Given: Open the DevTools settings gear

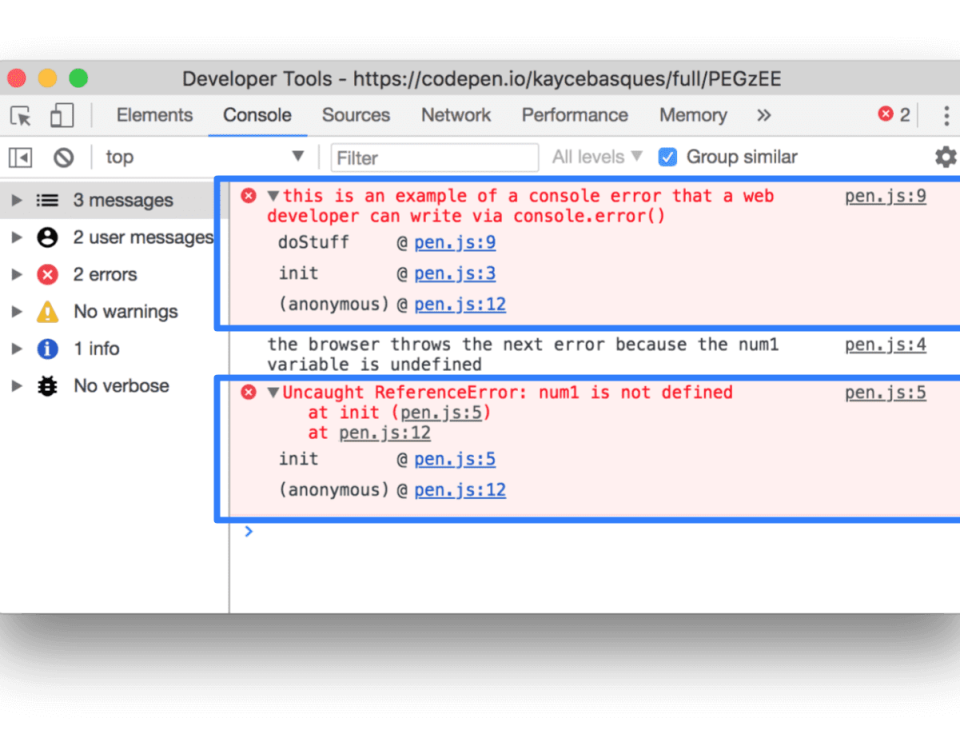Looking at the screenshot, I should coord(944,157).
